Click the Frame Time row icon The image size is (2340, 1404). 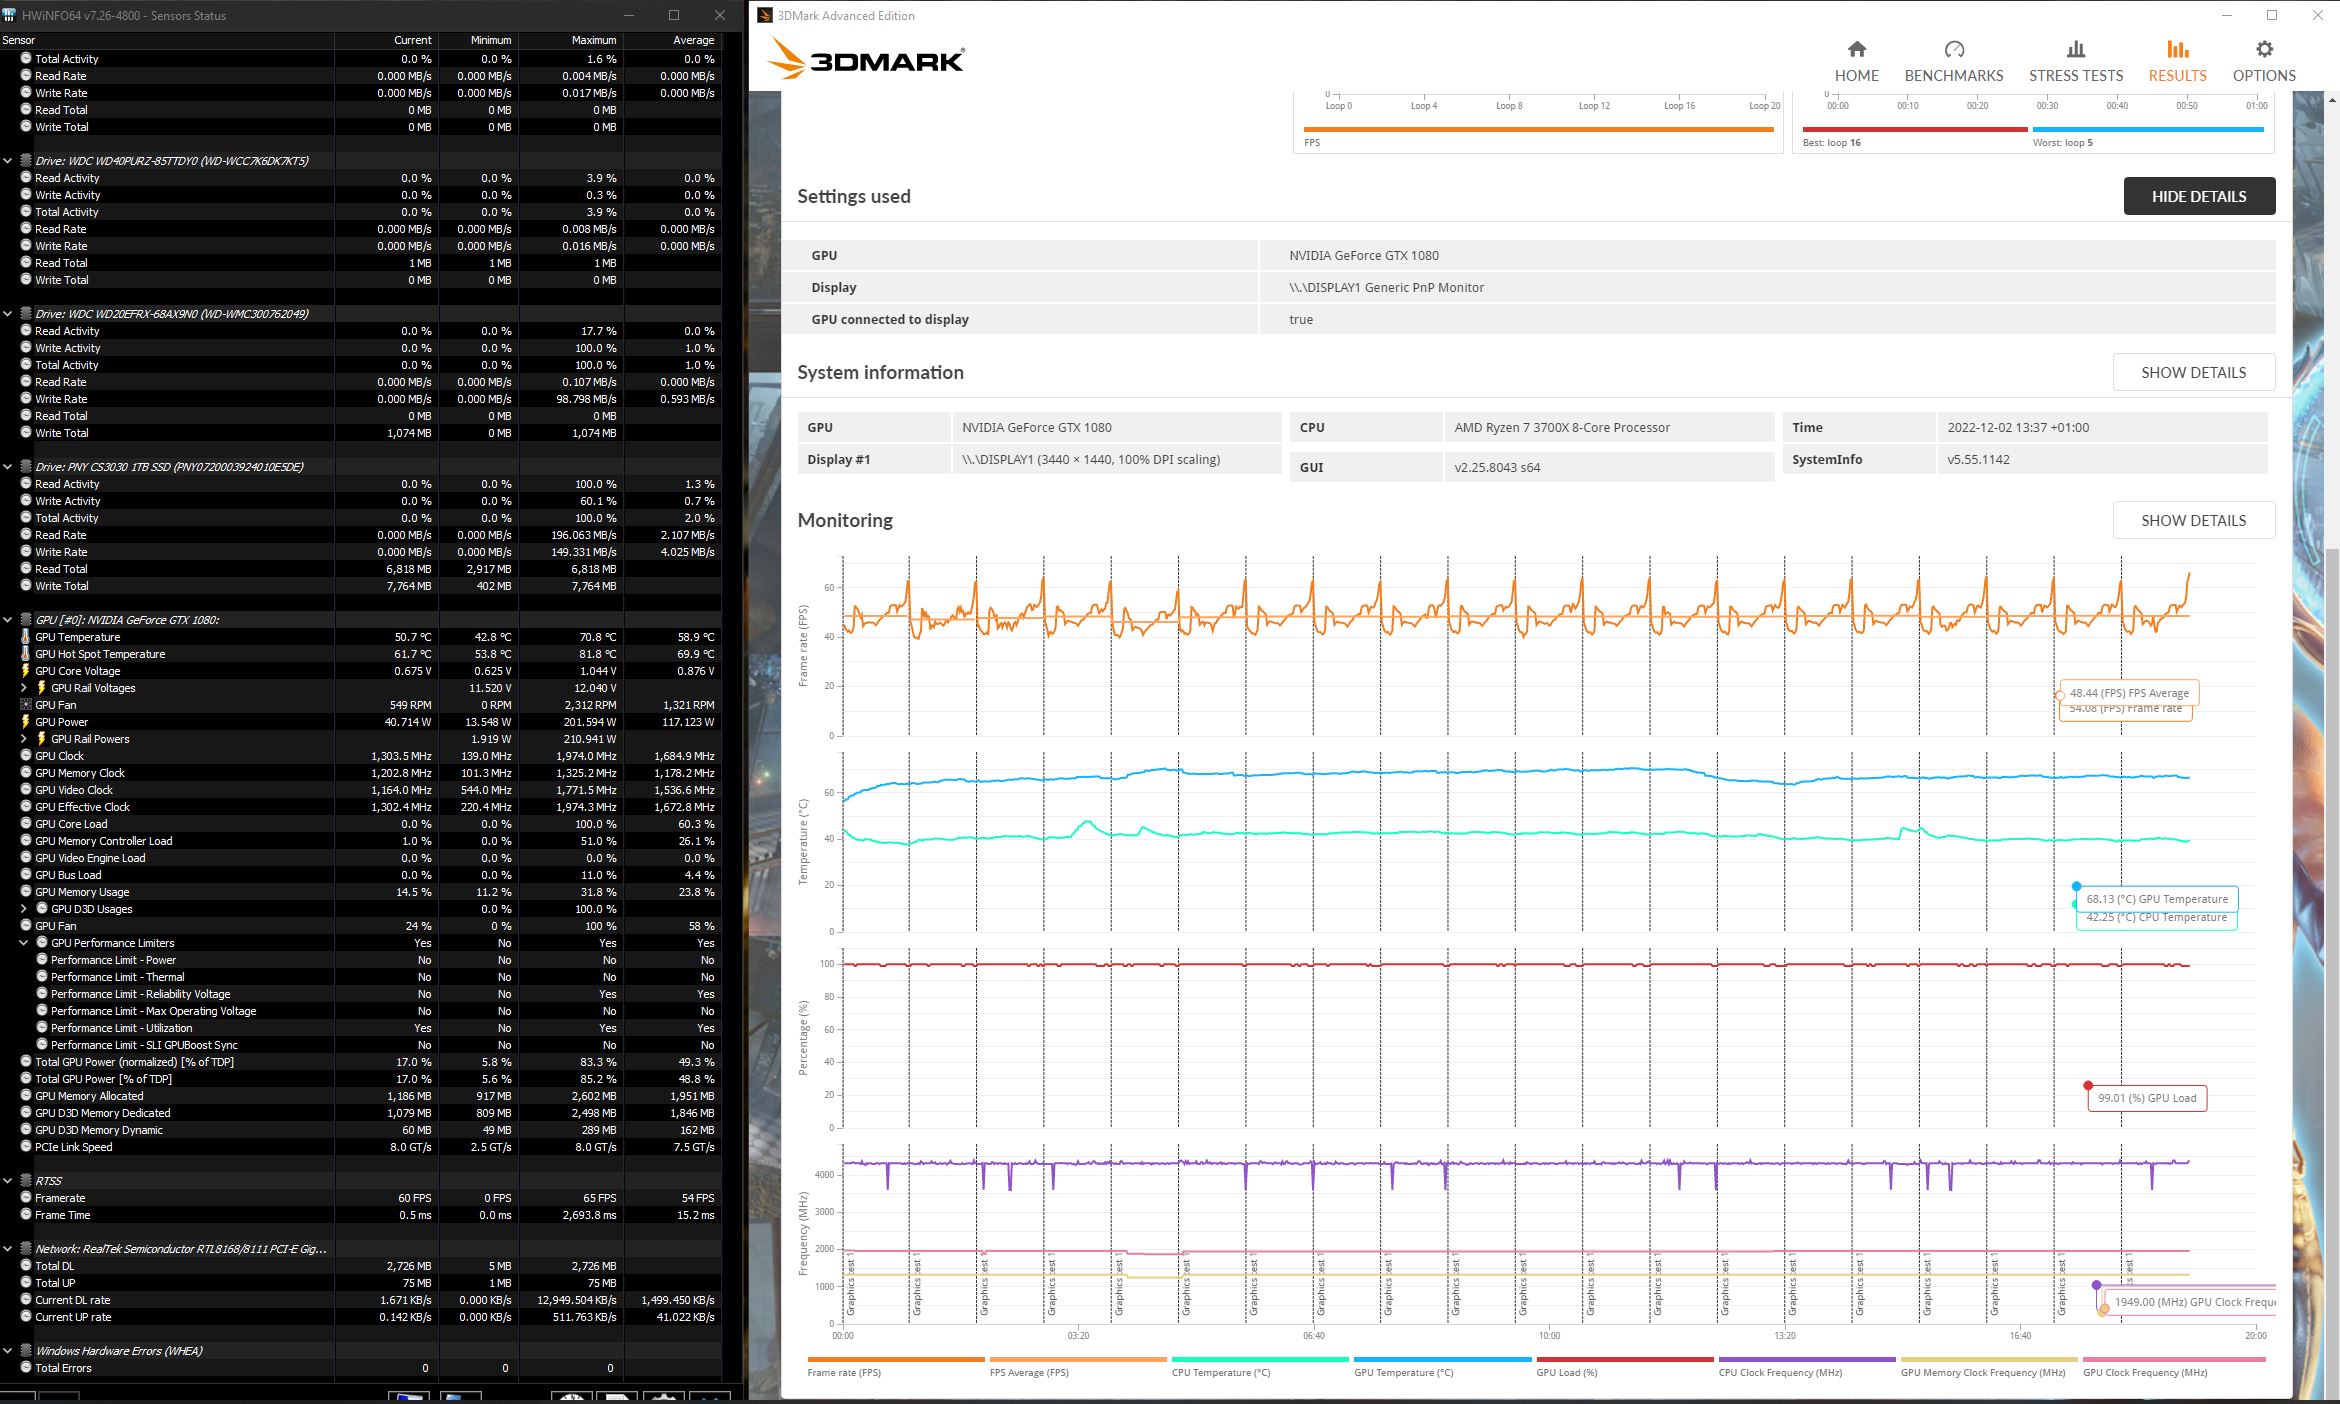[26, 1215]
